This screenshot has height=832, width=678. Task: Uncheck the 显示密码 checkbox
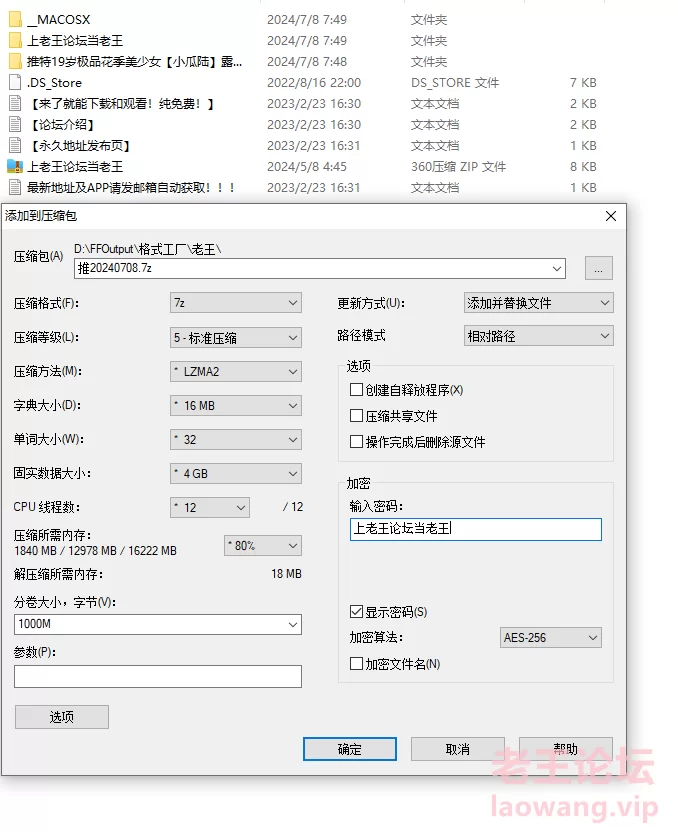point(357,612)
